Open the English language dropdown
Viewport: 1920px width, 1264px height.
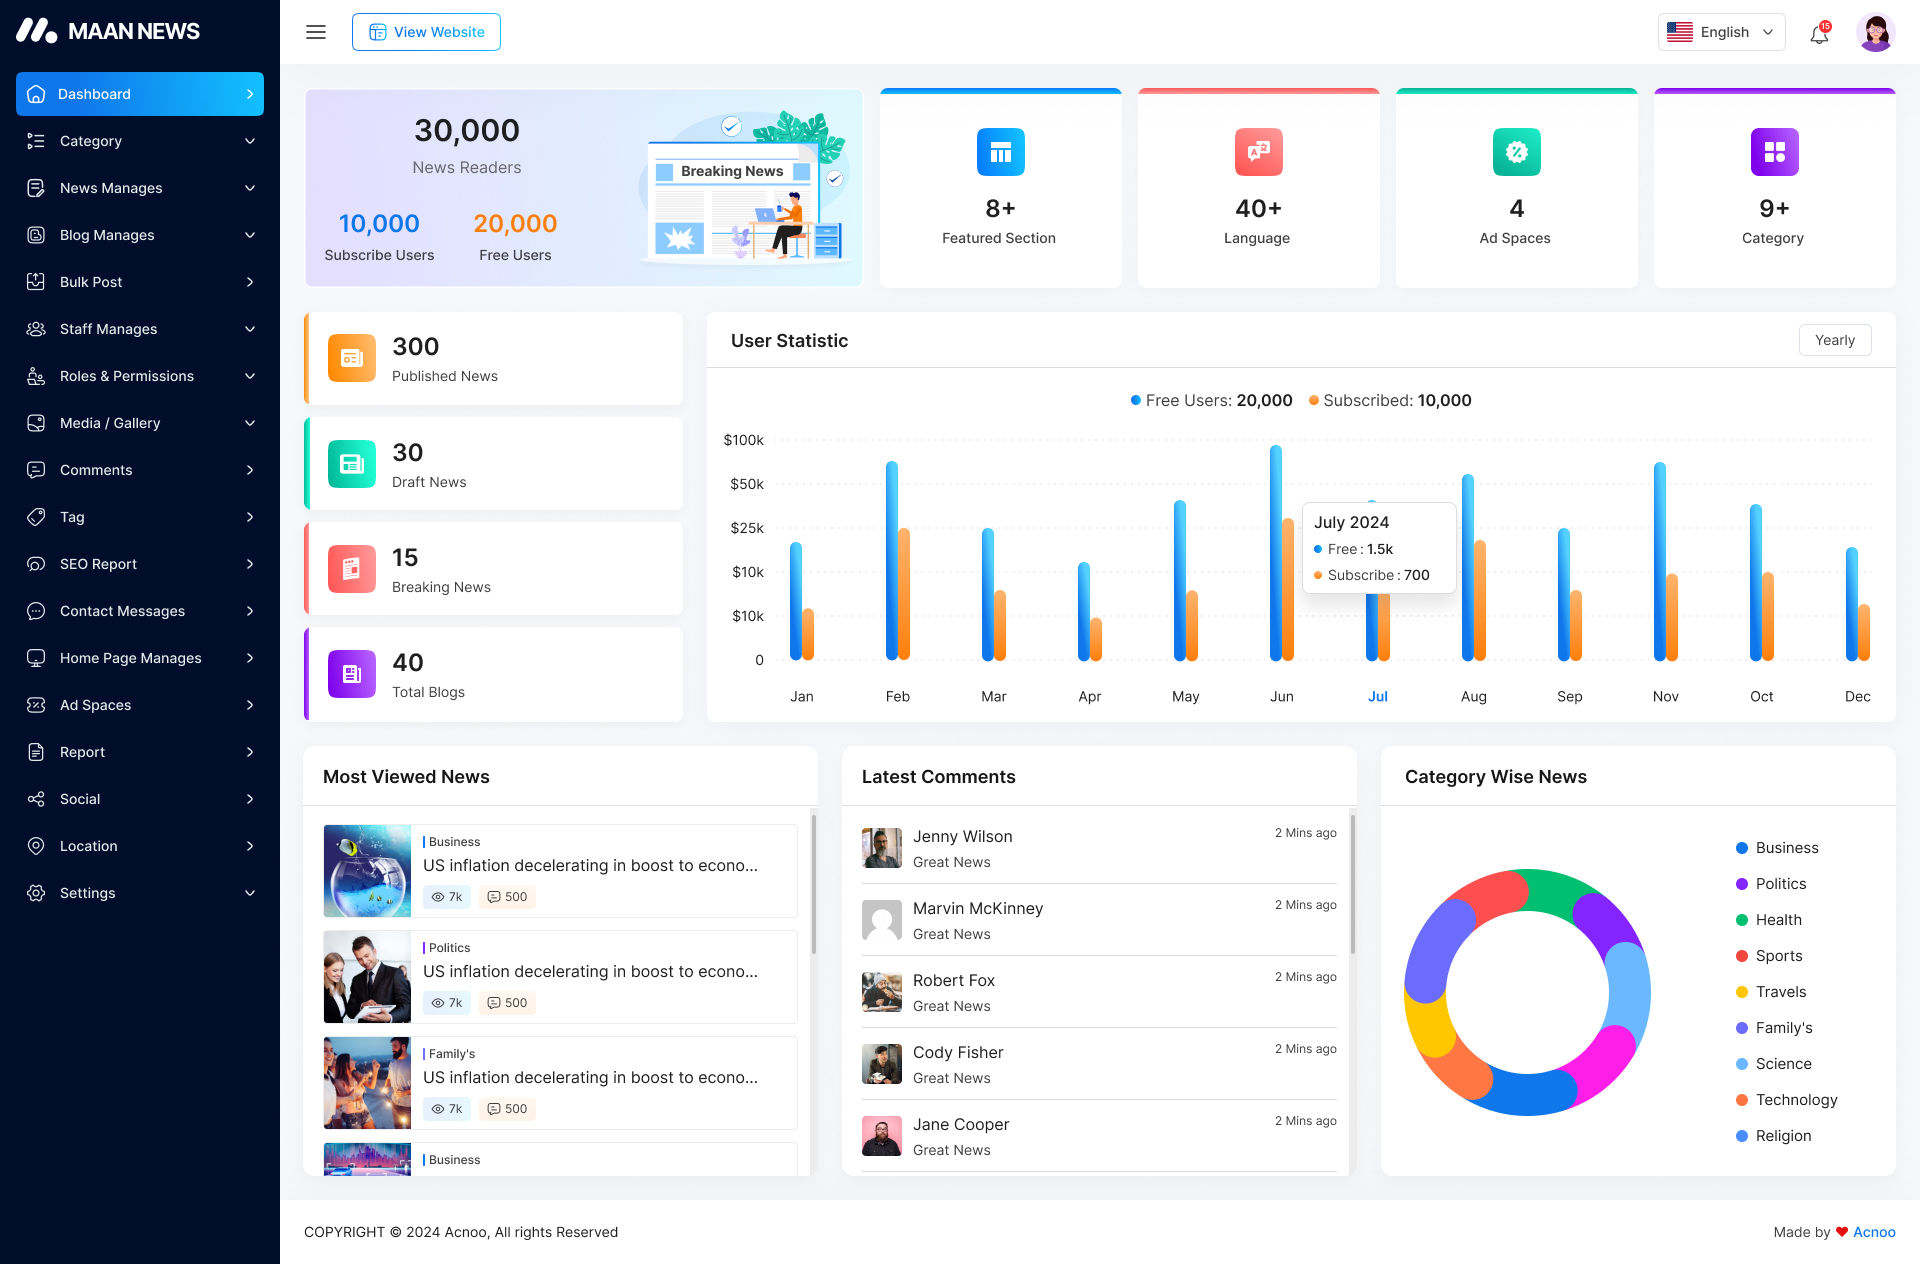click(x=1721, y=32)
